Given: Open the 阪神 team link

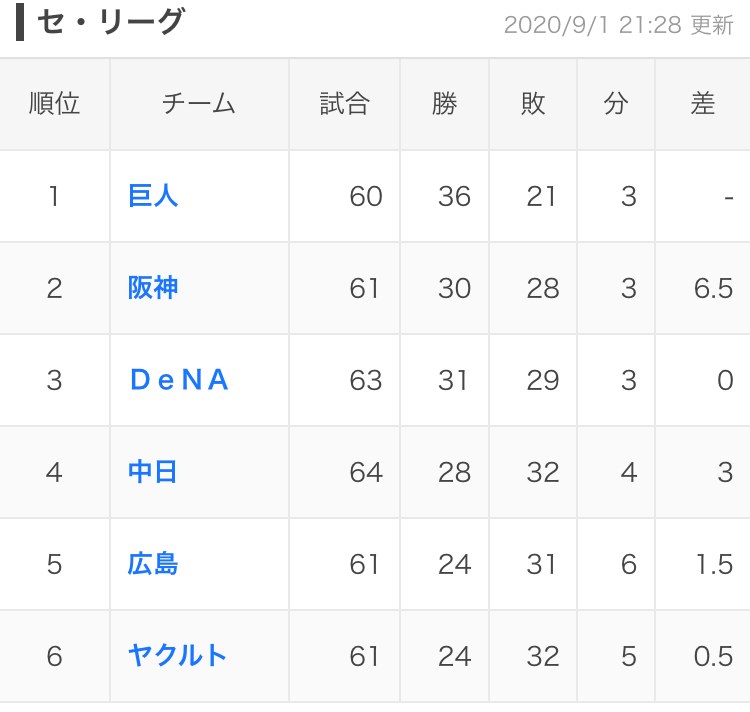Looking at the screenshot, I should (153, 288).
